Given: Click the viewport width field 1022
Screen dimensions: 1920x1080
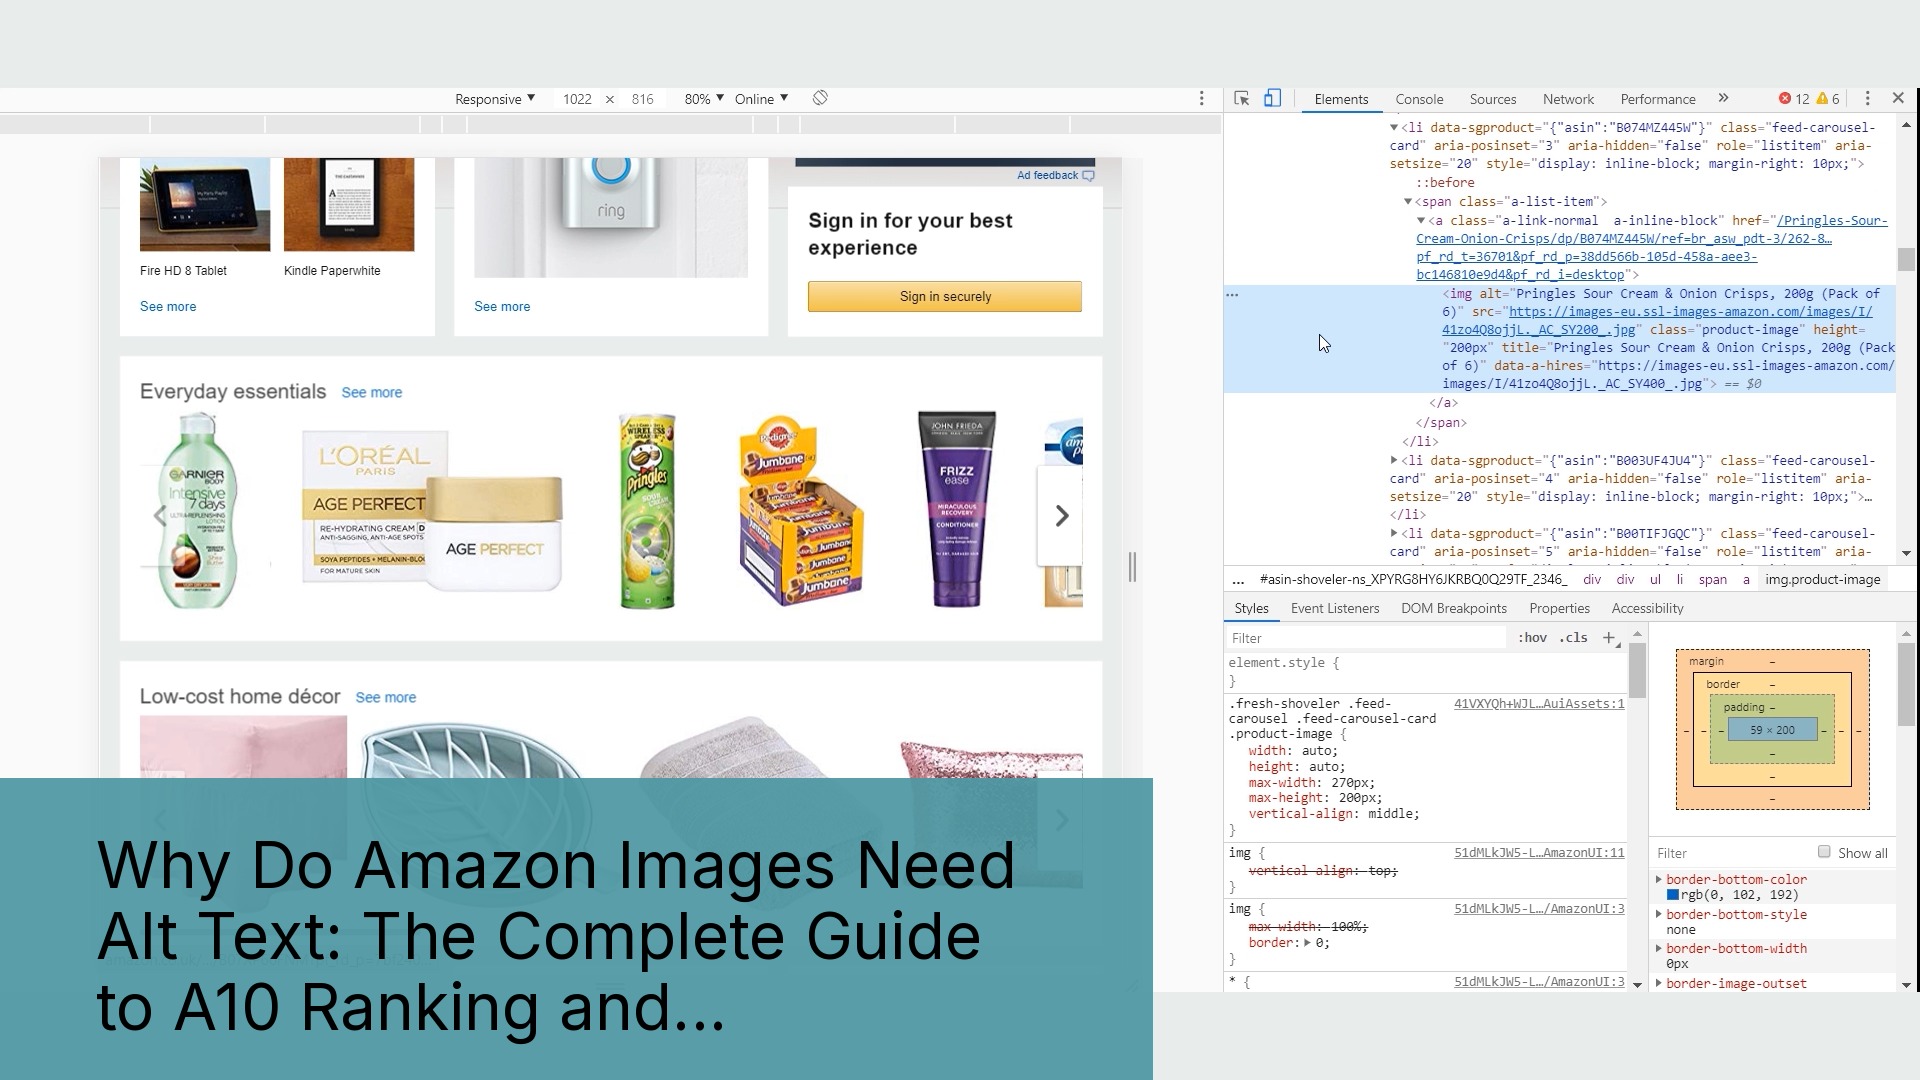Looking at the screenshot, I should [577, 99].
